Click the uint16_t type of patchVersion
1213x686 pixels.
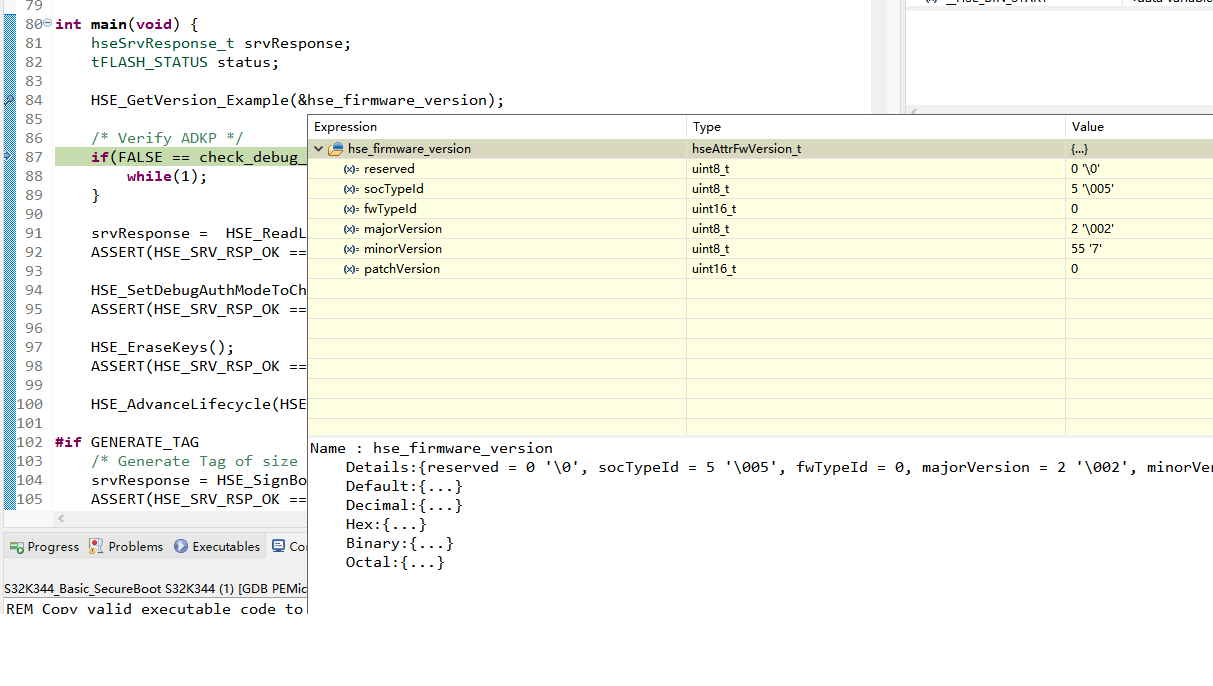(x=714, y=269)
